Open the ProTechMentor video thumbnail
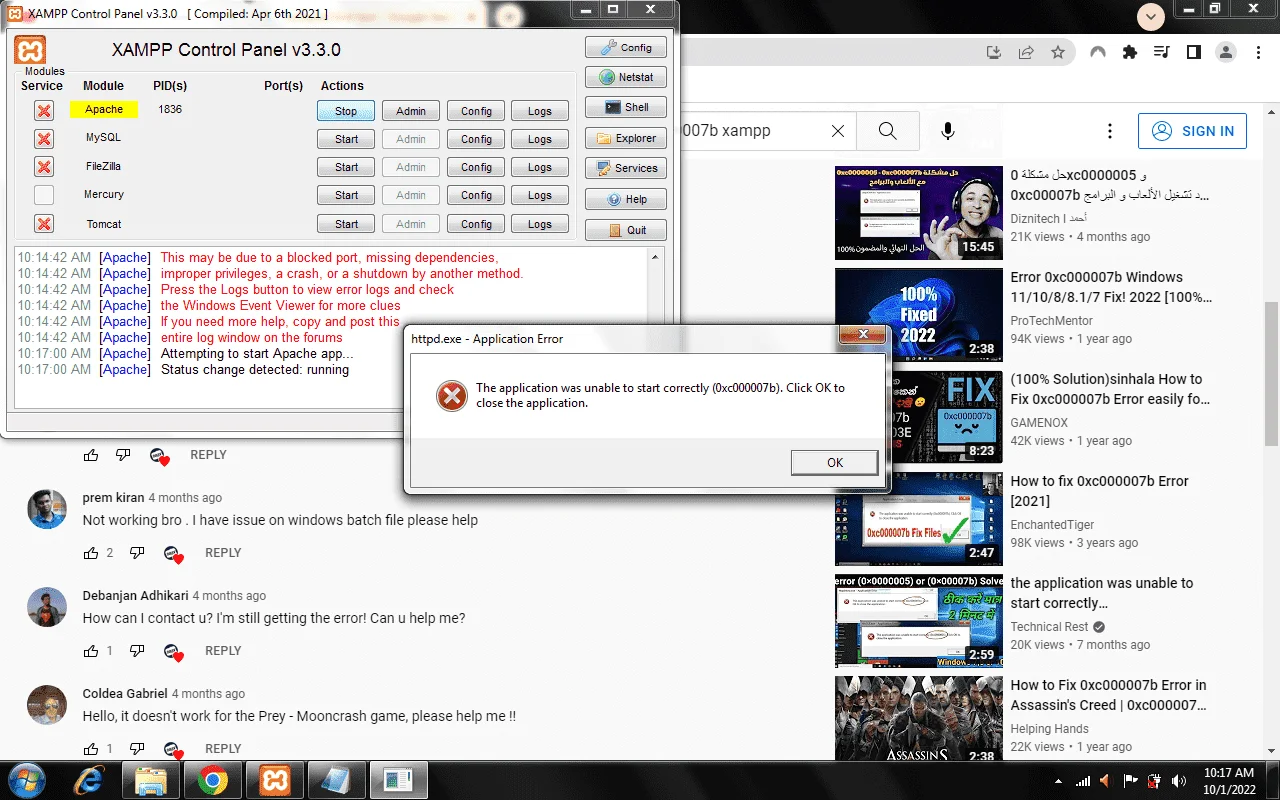The image size is (1280, 800). [x=919, y=315]
